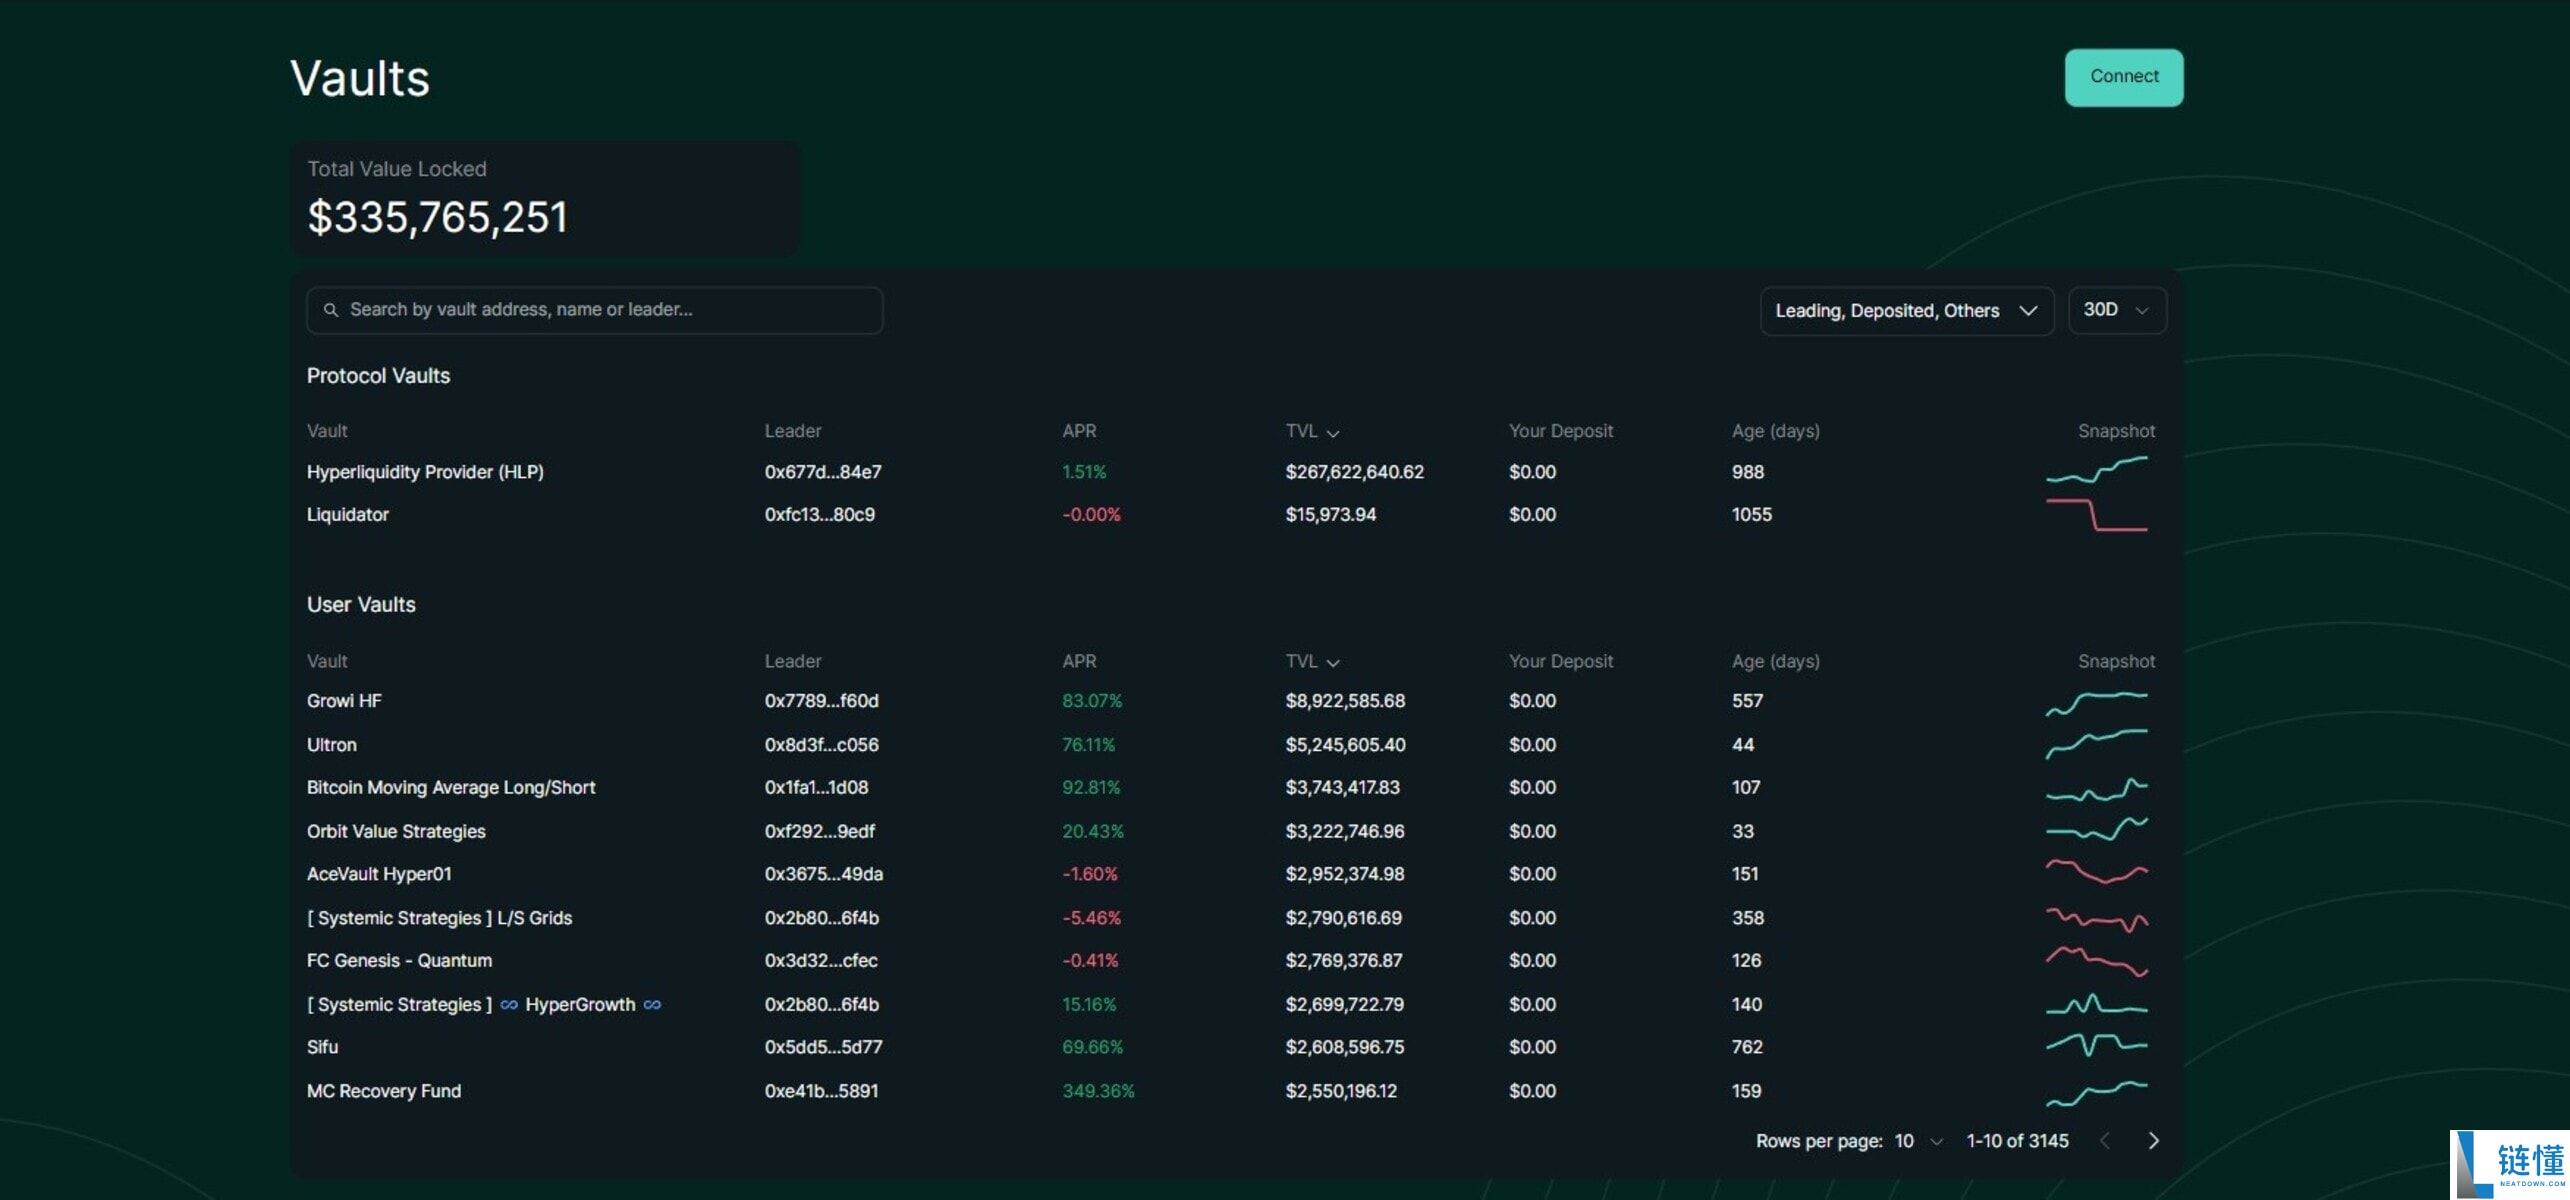Click the MC Recovery Fund snapshot chart
This screenshot has height=1200, width=2570.
[x=2096, y=1093]
